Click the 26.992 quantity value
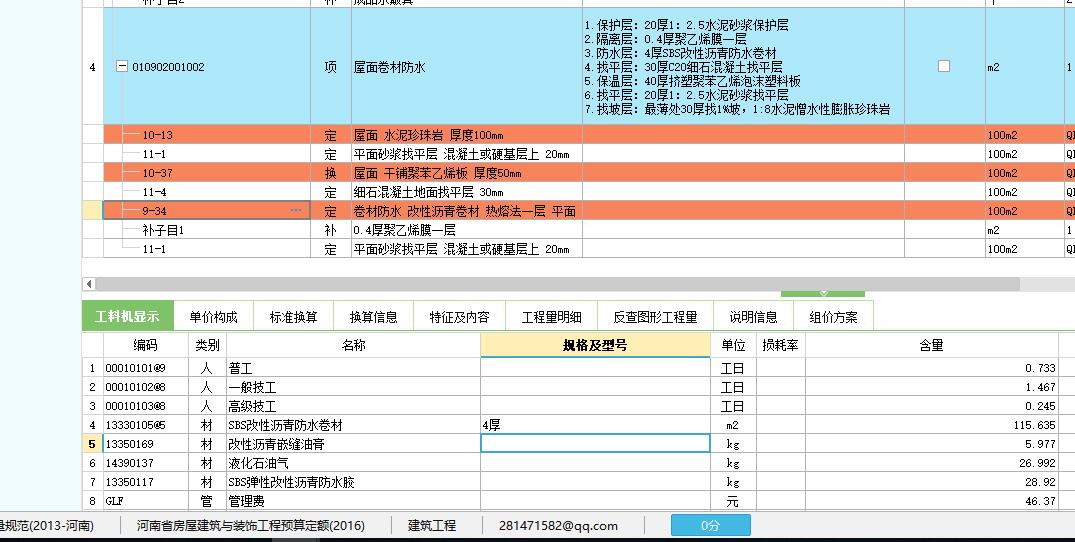The height and width of the screenshot is (542, 1075). (x=1037, y=463)
